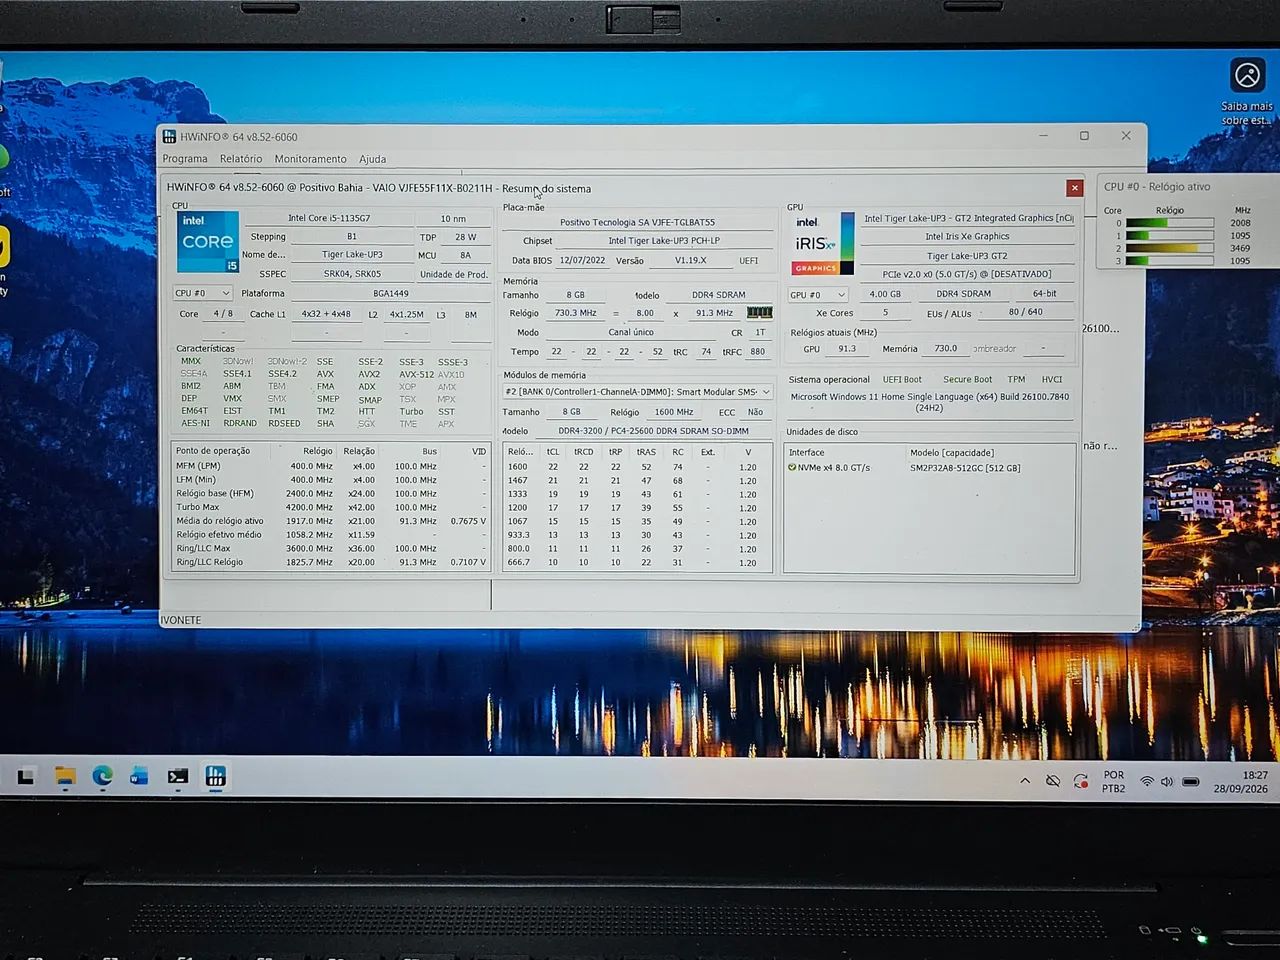Click the 'Canal único' memory mode field
Viewport: 1280px width, 960px height.
(x=631, y=332)
